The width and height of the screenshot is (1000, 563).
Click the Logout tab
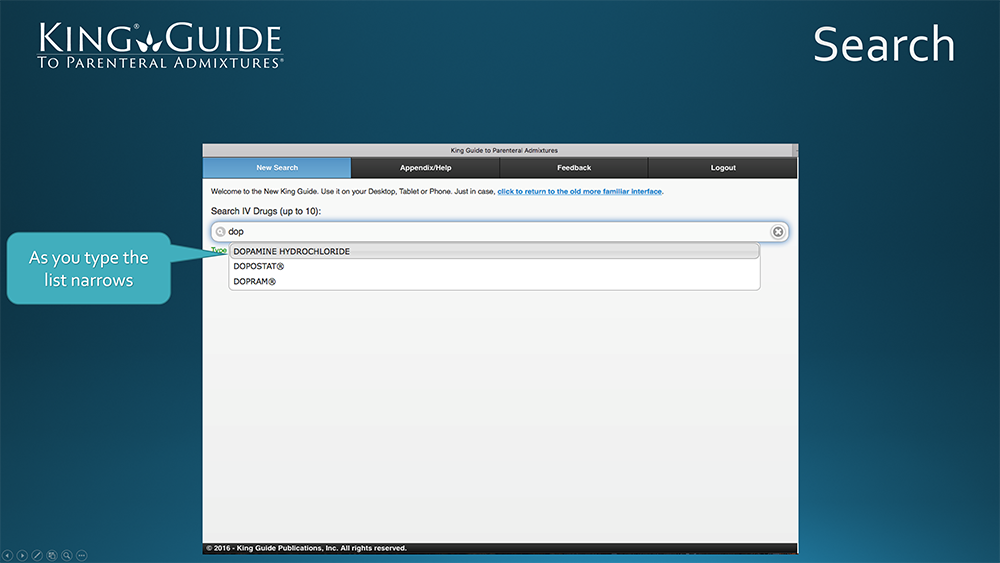tap(723, 168)
